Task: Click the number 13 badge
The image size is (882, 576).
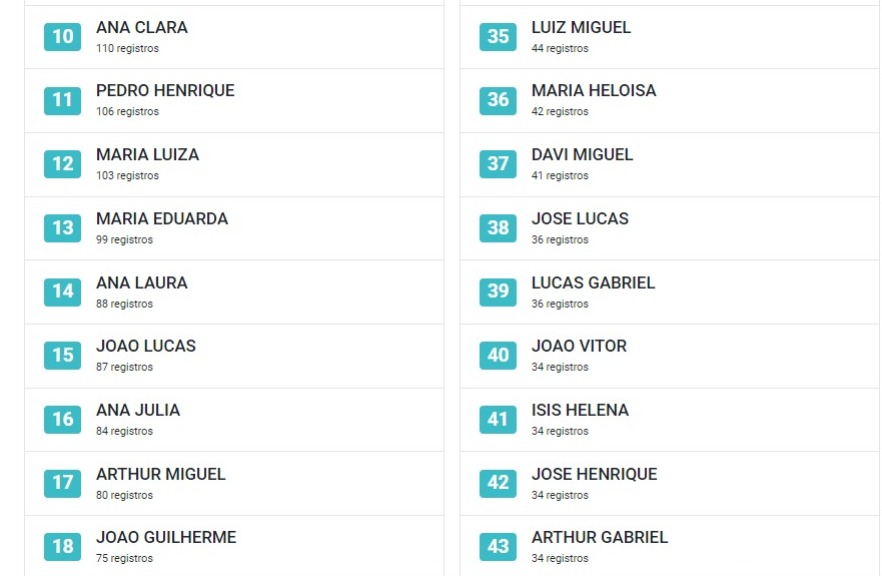Action: click(x=62, y=228)
